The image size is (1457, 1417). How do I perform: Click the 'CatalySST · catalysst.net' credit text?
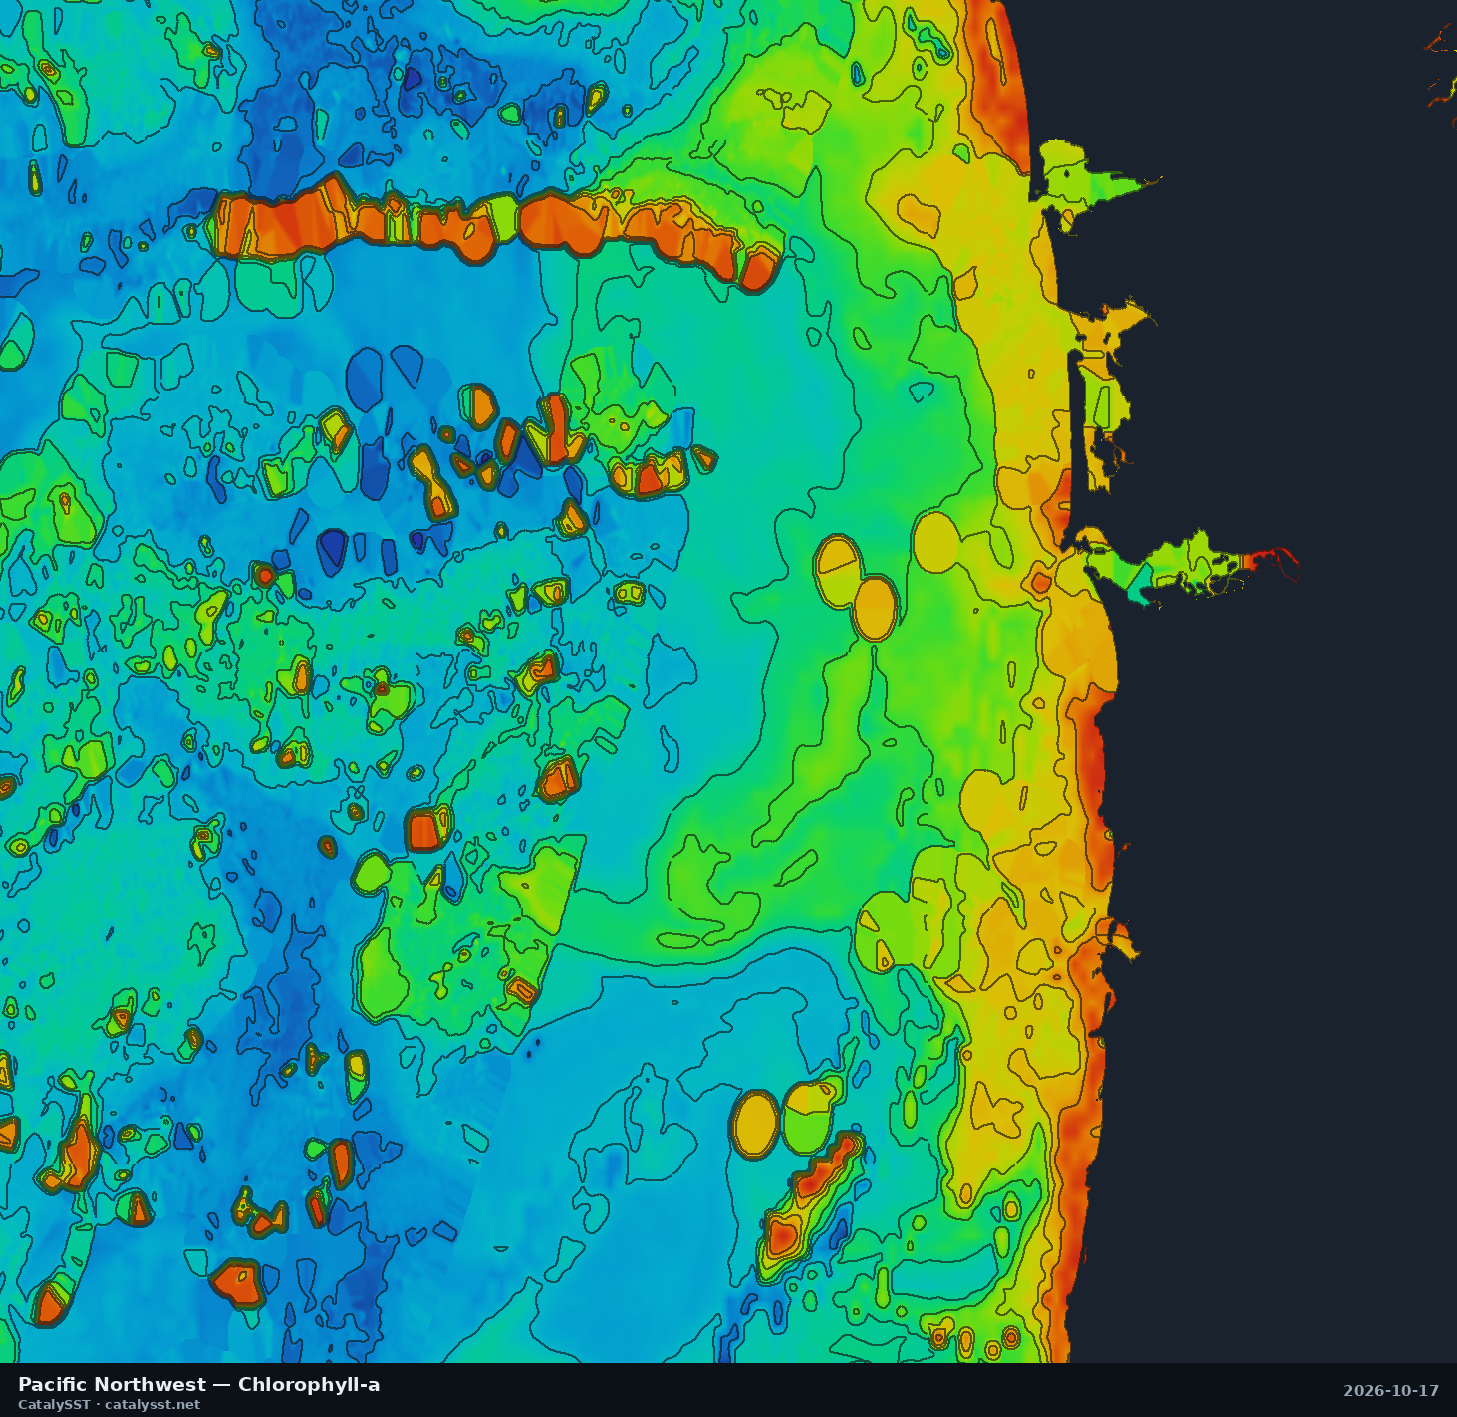pos(109,1405)
